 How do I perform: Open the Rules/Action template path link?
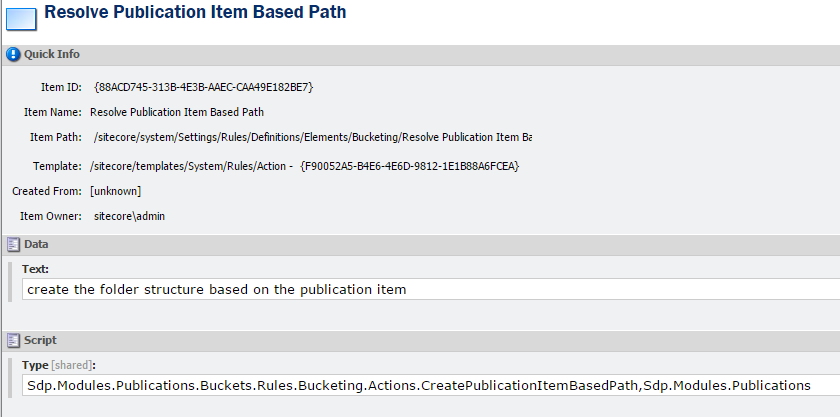pyautogui.click(x=191, y=165)
